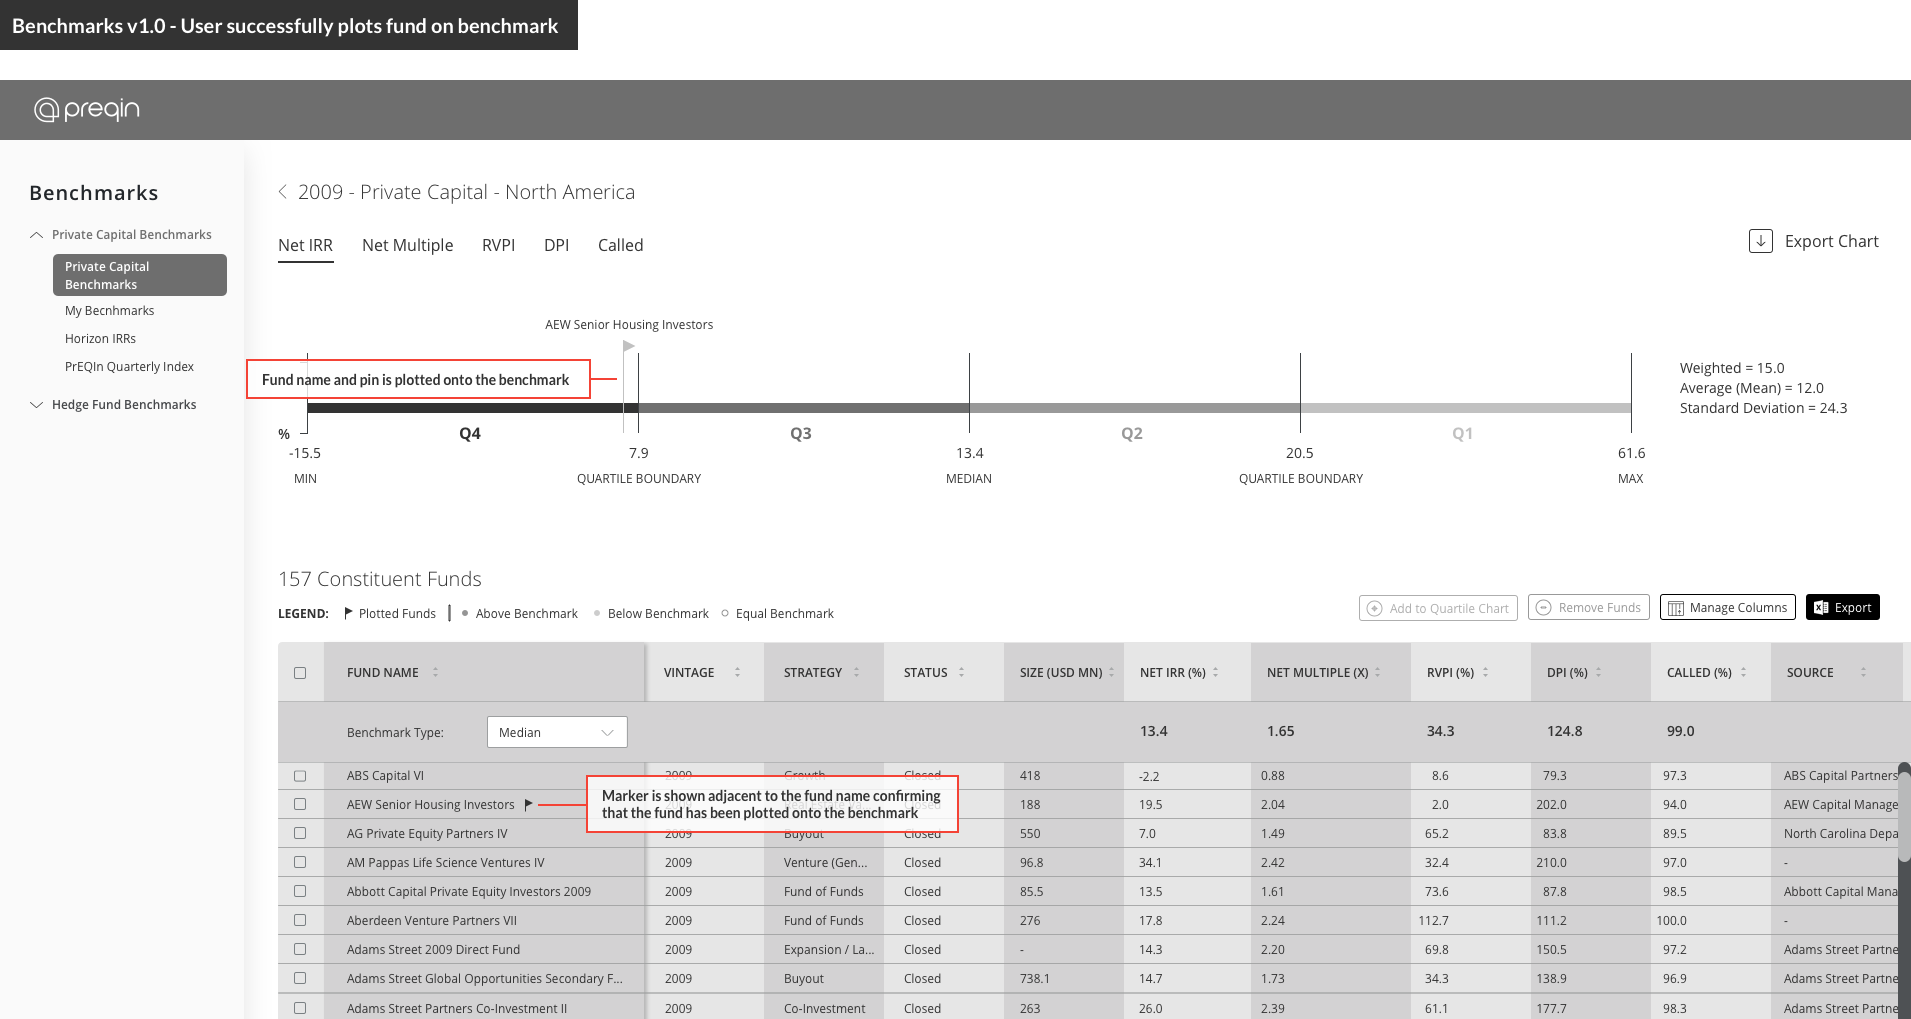This screenshot has height=1019, width=1911.
Task: Click the Above Benchmark legend entry
Action: [520, 613]
